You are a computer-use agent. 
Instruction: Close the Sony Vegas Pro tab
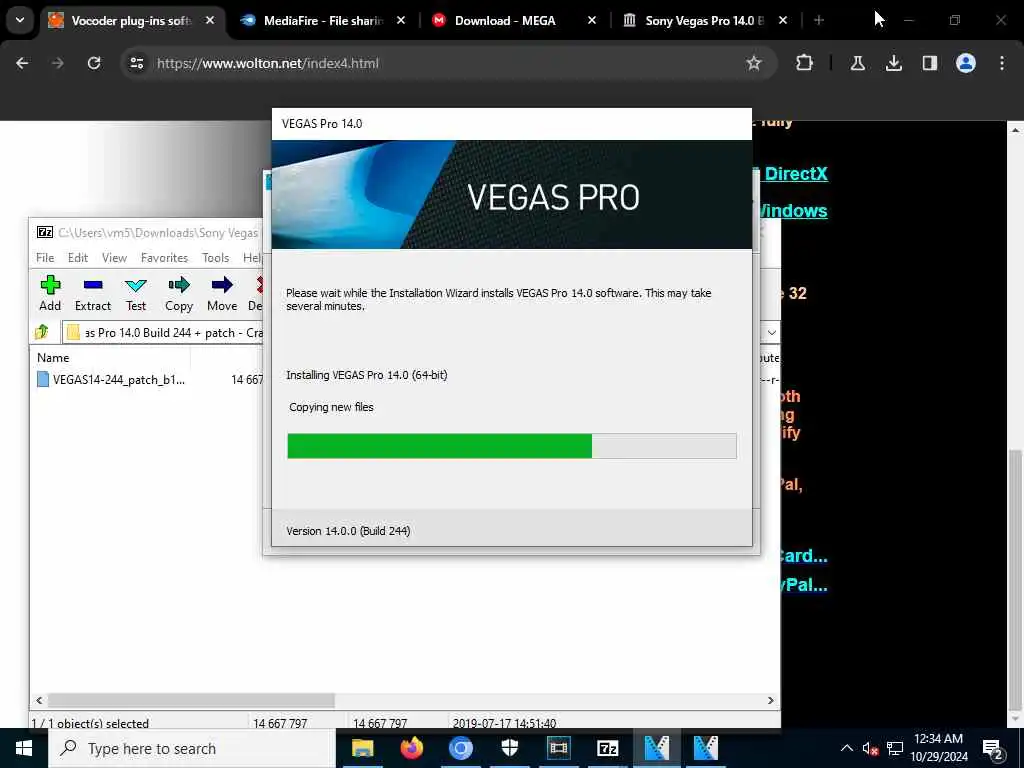point(783,21)
